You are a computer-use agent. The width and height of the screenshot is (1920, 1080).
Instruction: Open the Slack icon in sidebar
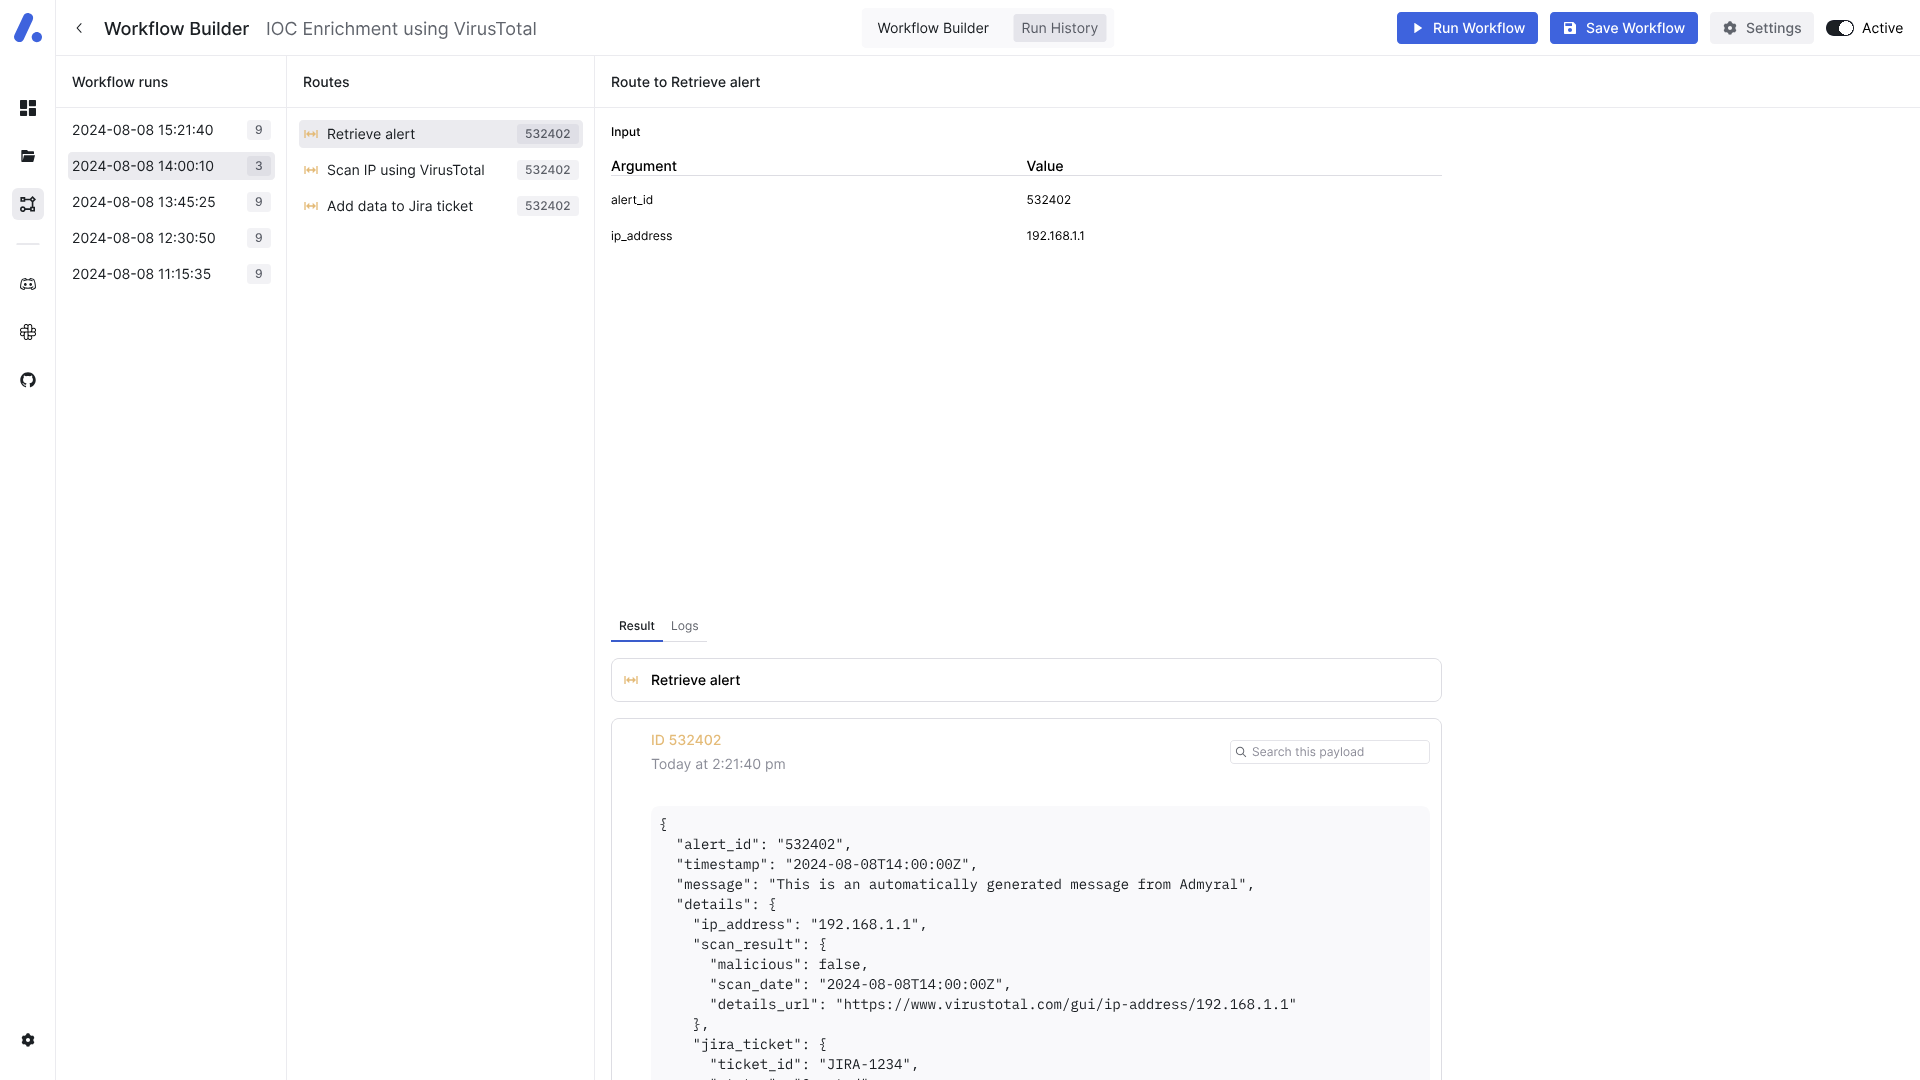point(28,332)
